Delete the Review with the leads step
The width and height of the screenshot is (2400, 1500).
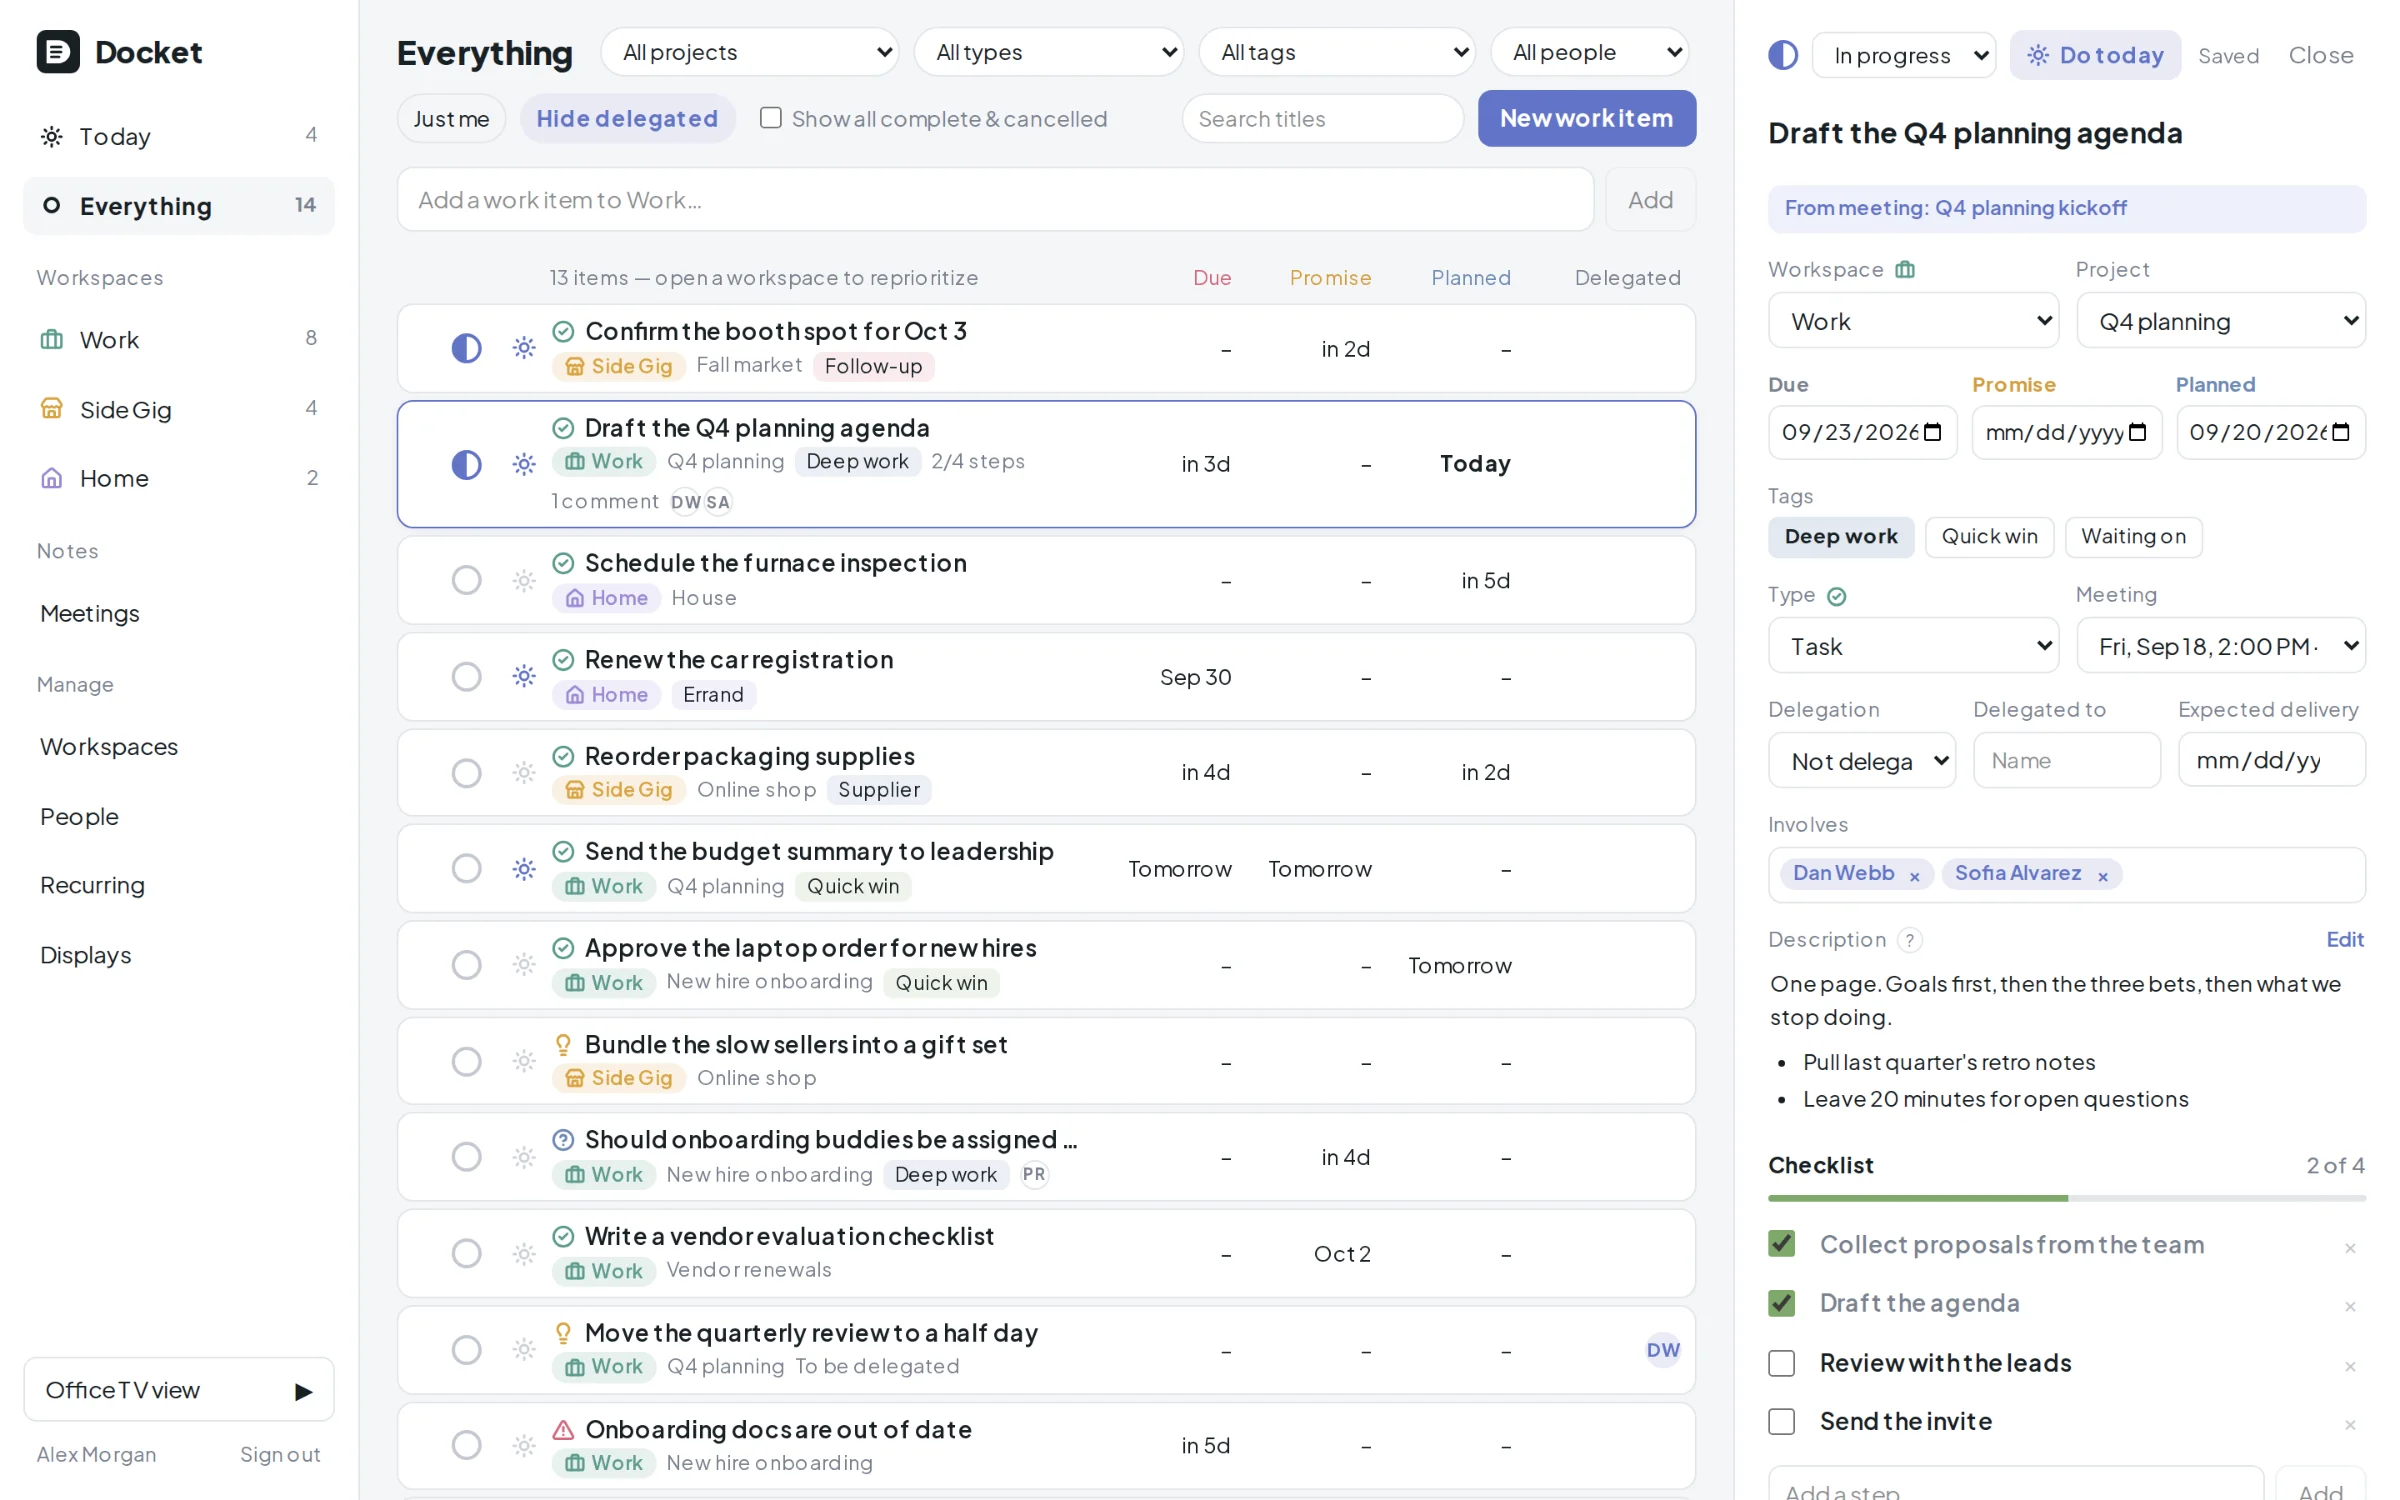2350,1367
